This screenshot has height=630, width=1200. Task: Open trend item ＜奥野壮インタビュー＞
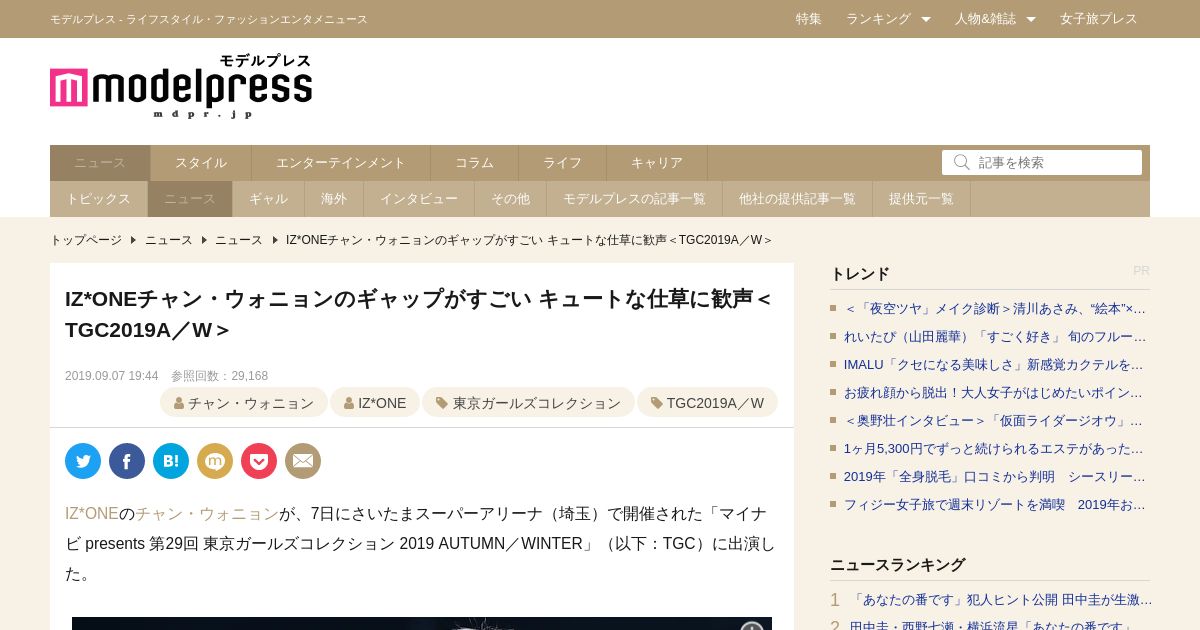click(x=995, y=421)
